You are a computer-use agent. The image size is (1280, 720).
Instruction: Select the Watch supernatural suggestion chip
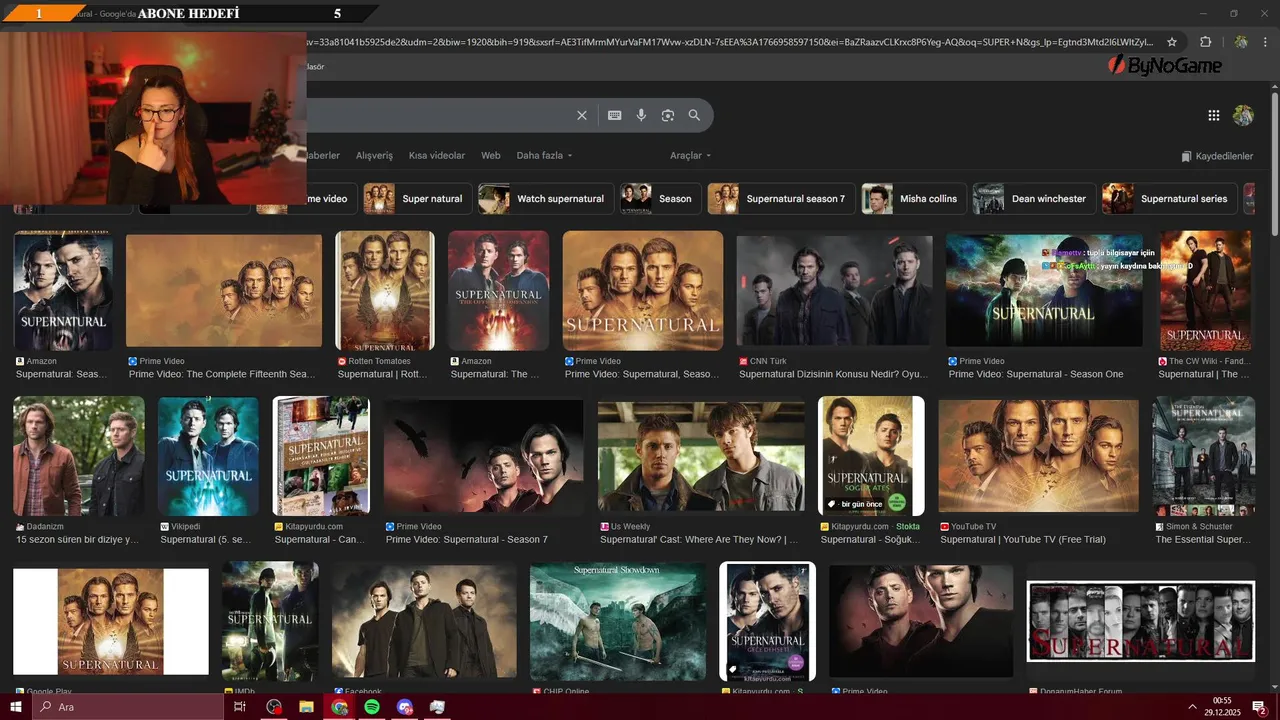coord(545,198)
